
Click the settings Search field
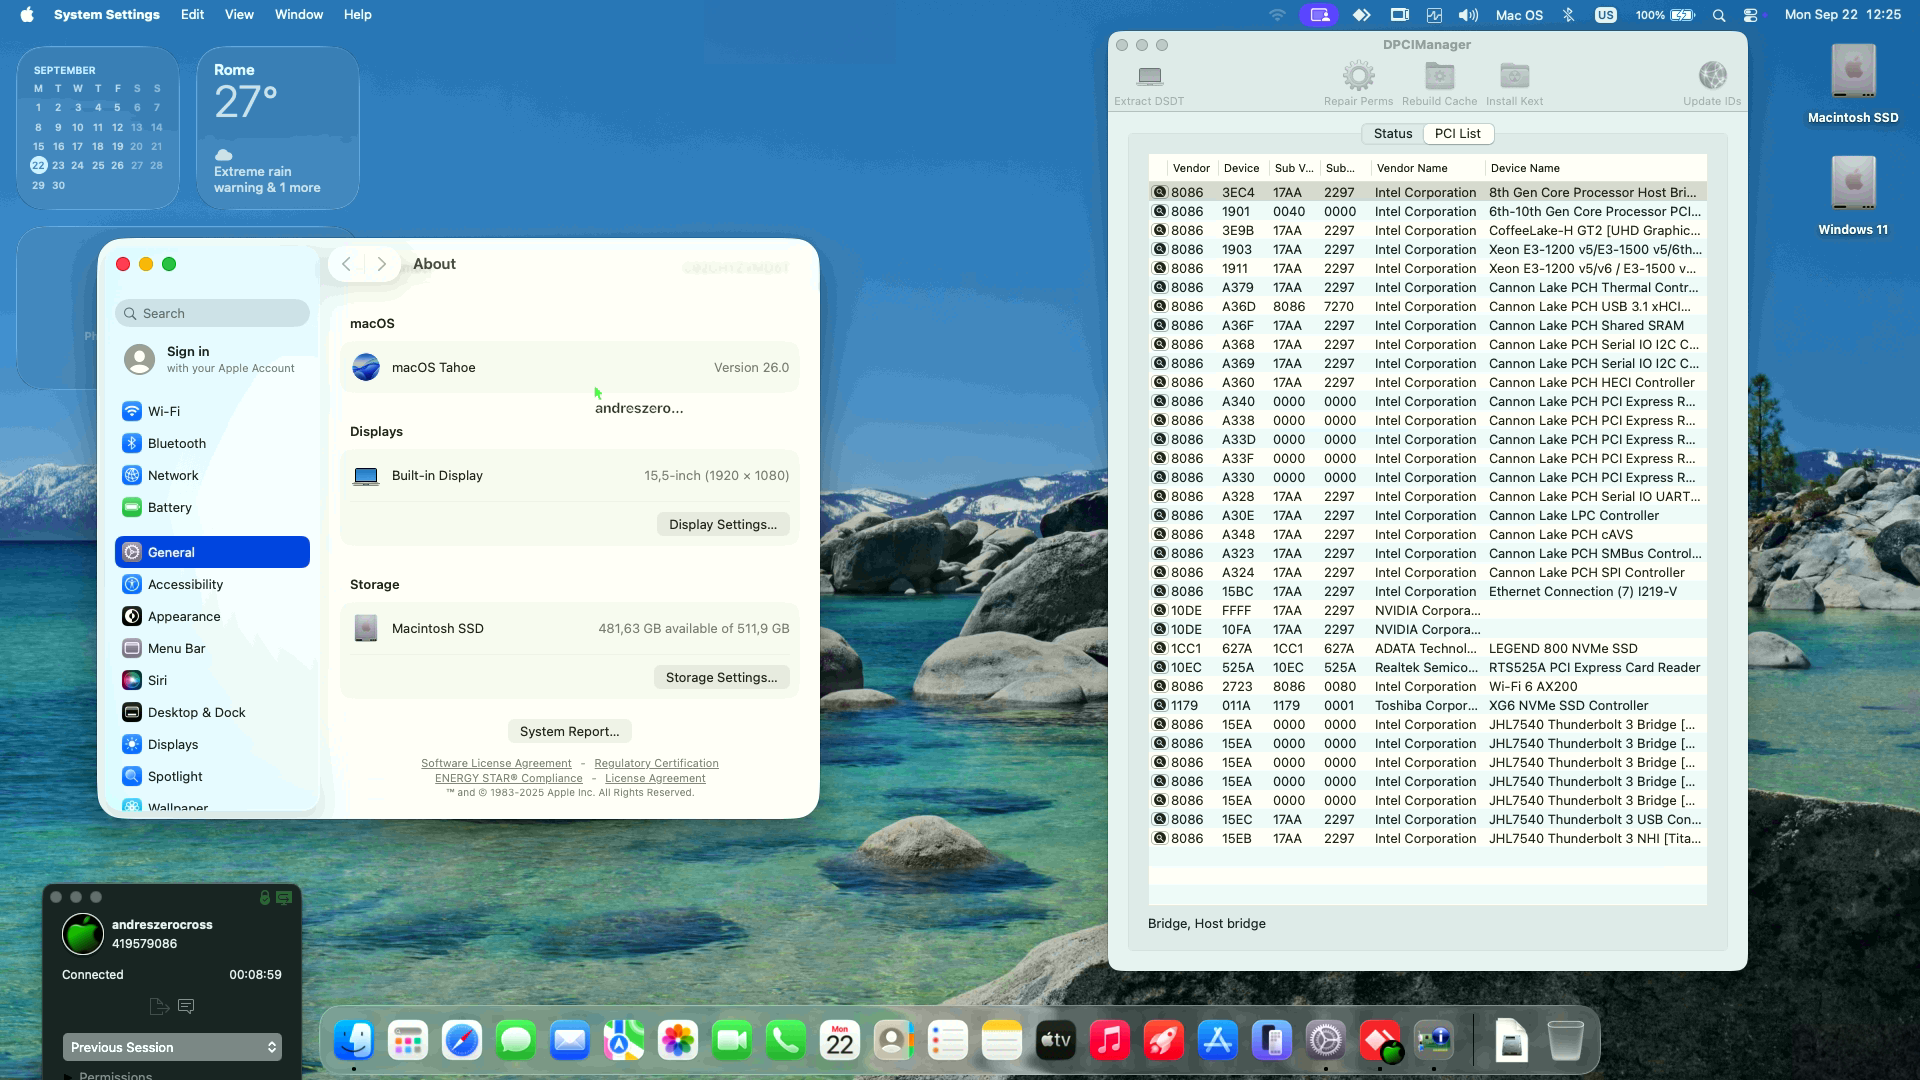[x=212, y=313]
